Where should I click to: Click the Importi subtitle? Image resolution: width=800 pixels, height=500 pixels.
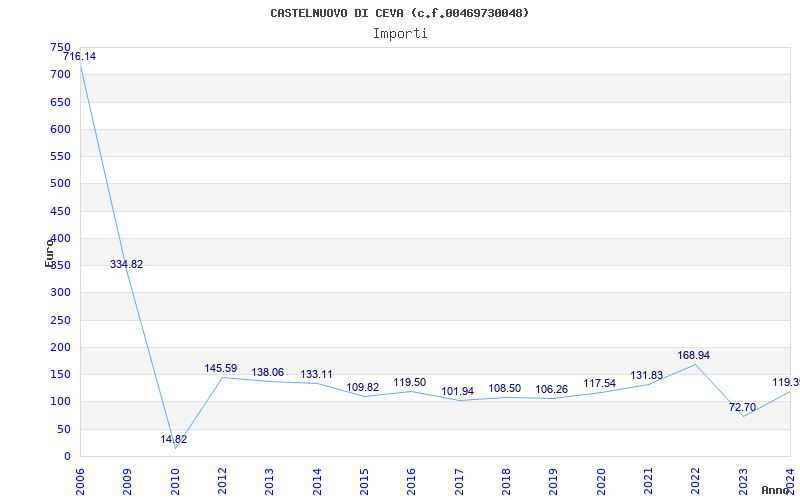click(400, 33)
